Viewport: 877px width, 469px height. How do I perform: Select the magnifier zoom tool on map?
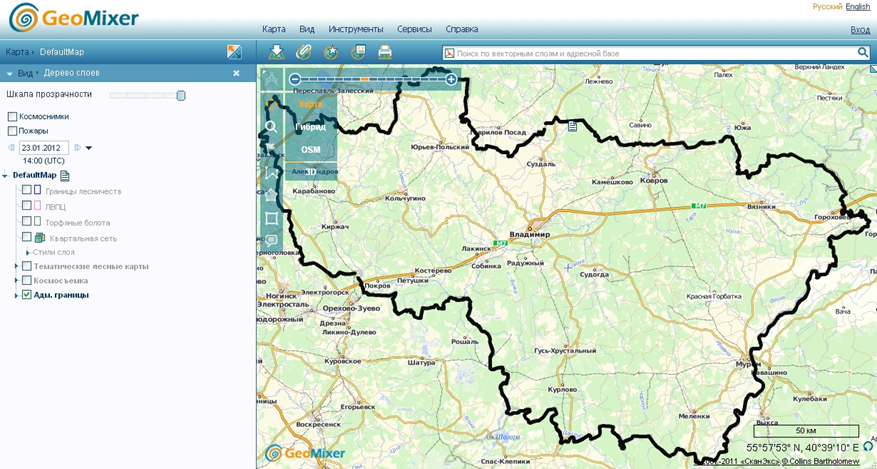pos(271,127)
